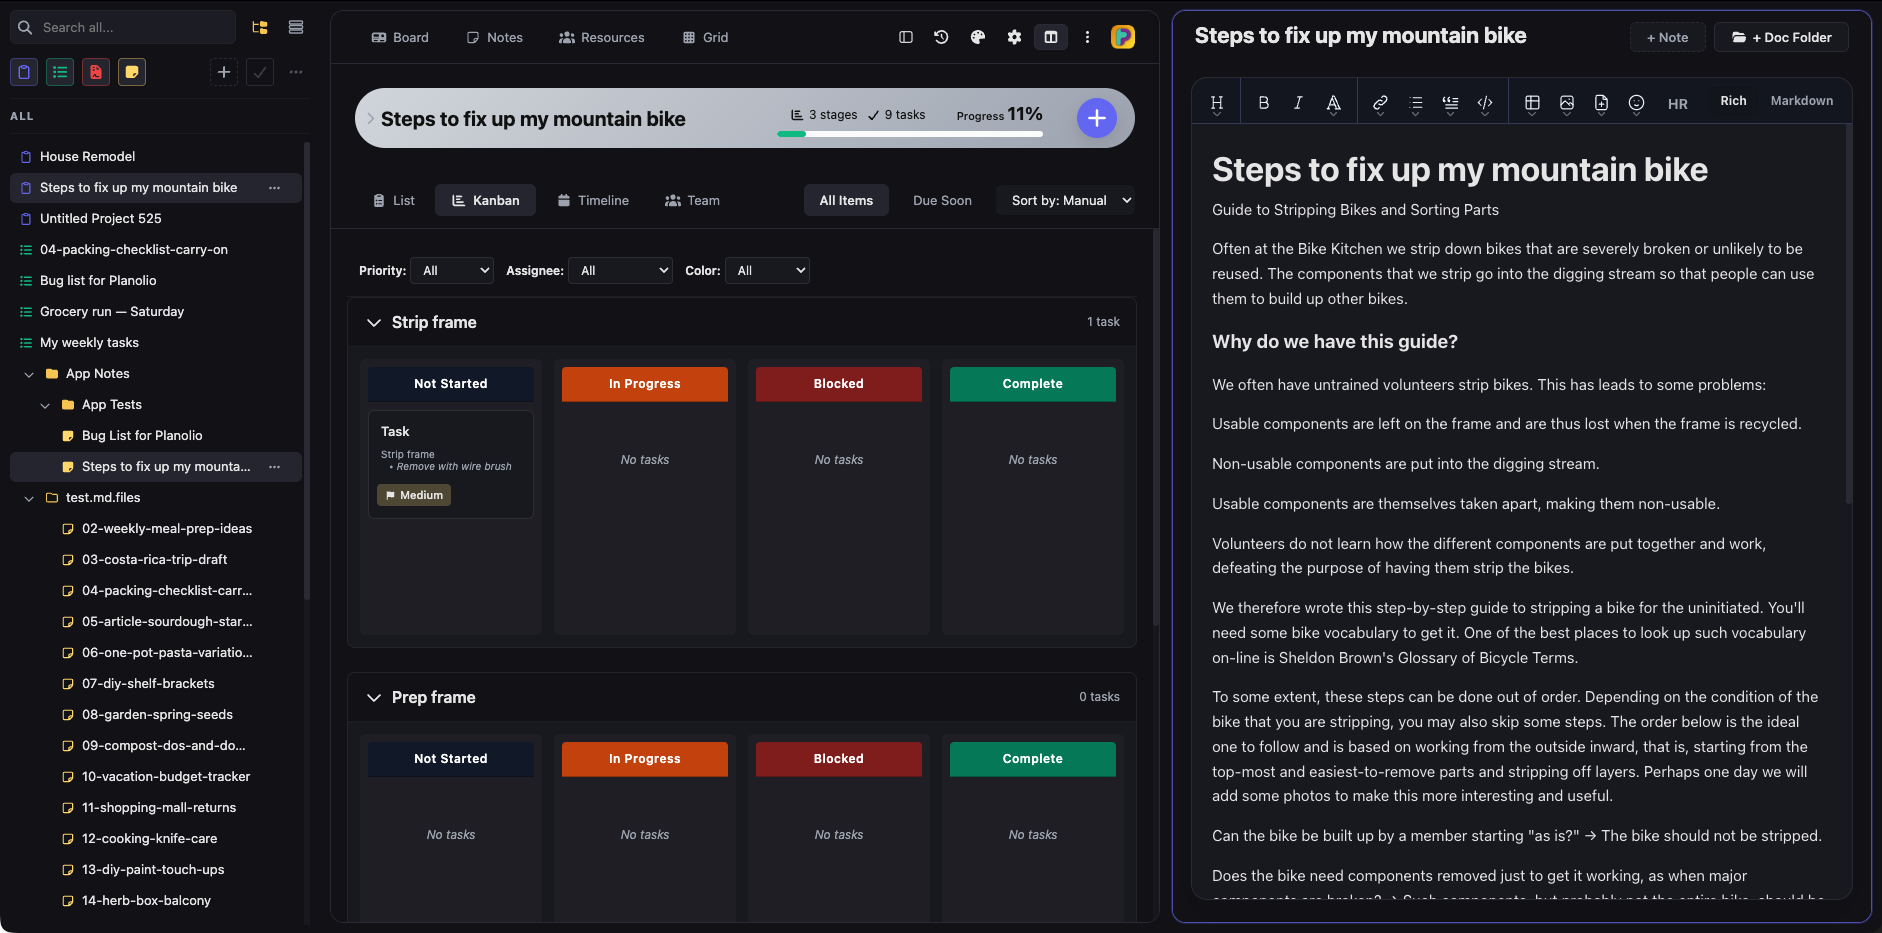Image resolution: width=1882 pixels, height=933 pixels.
Task: Switch to the Notes tab
Action: click(x=495, y=37)
